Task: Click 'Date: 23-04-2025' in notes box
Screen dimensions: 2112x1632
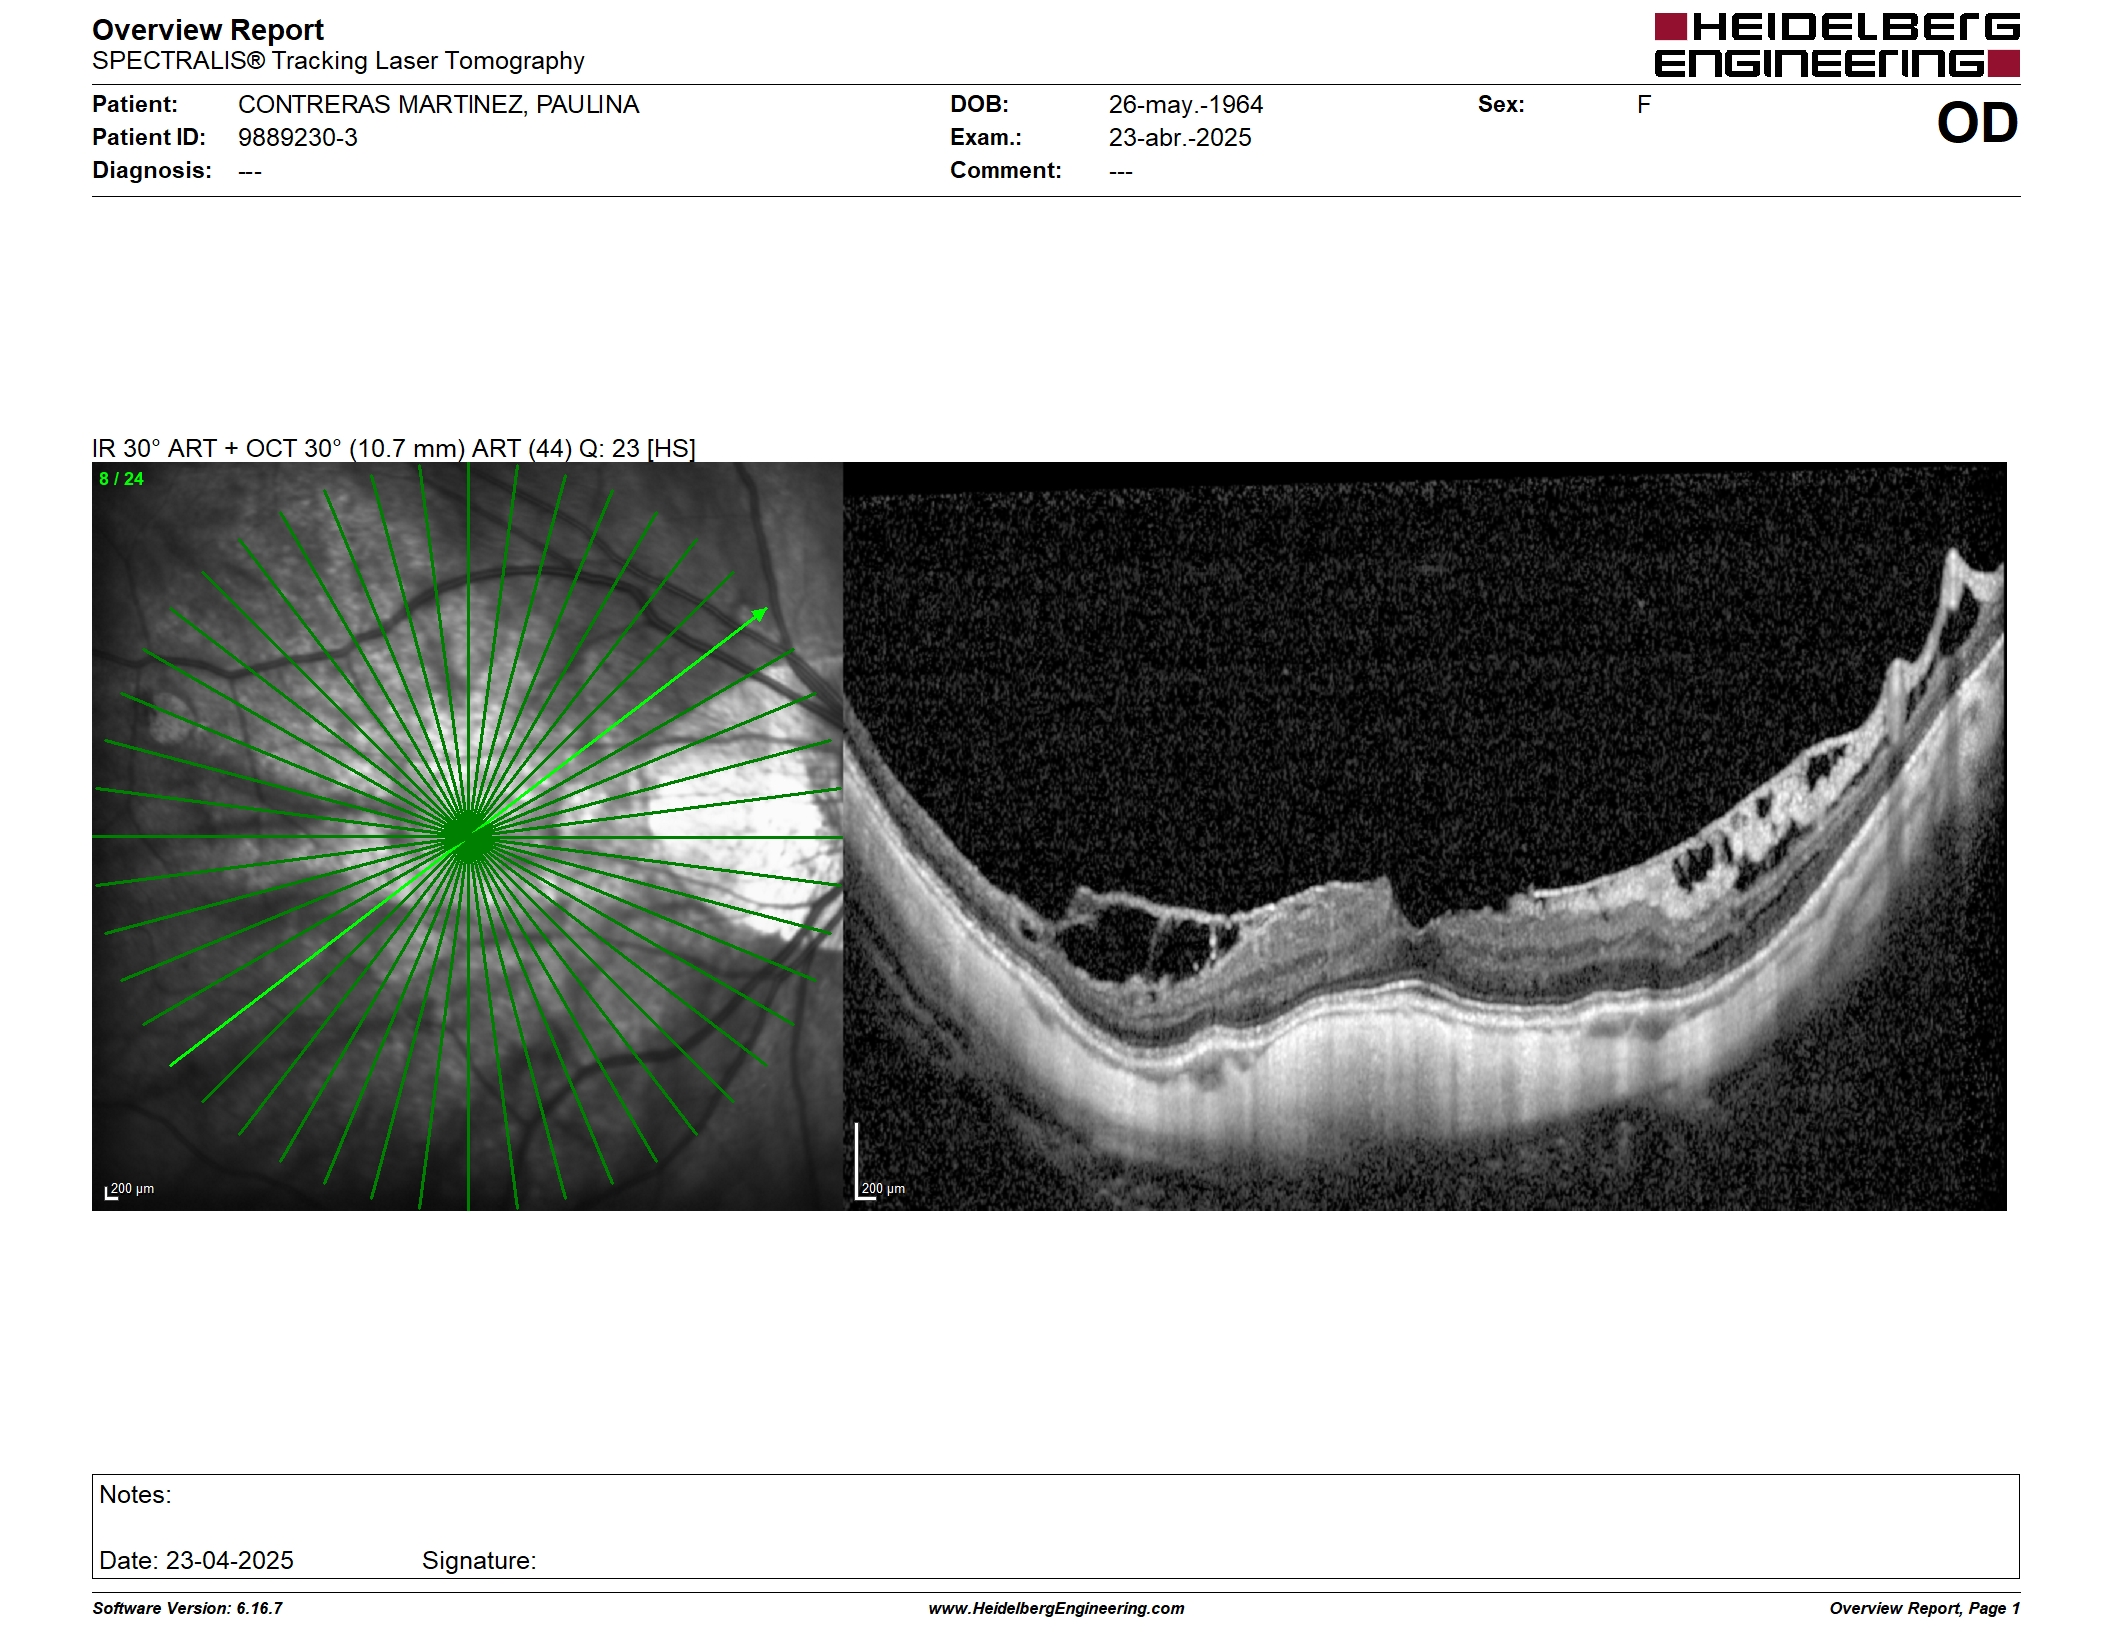Action: pyautogui.click(x=196, y=1561)
